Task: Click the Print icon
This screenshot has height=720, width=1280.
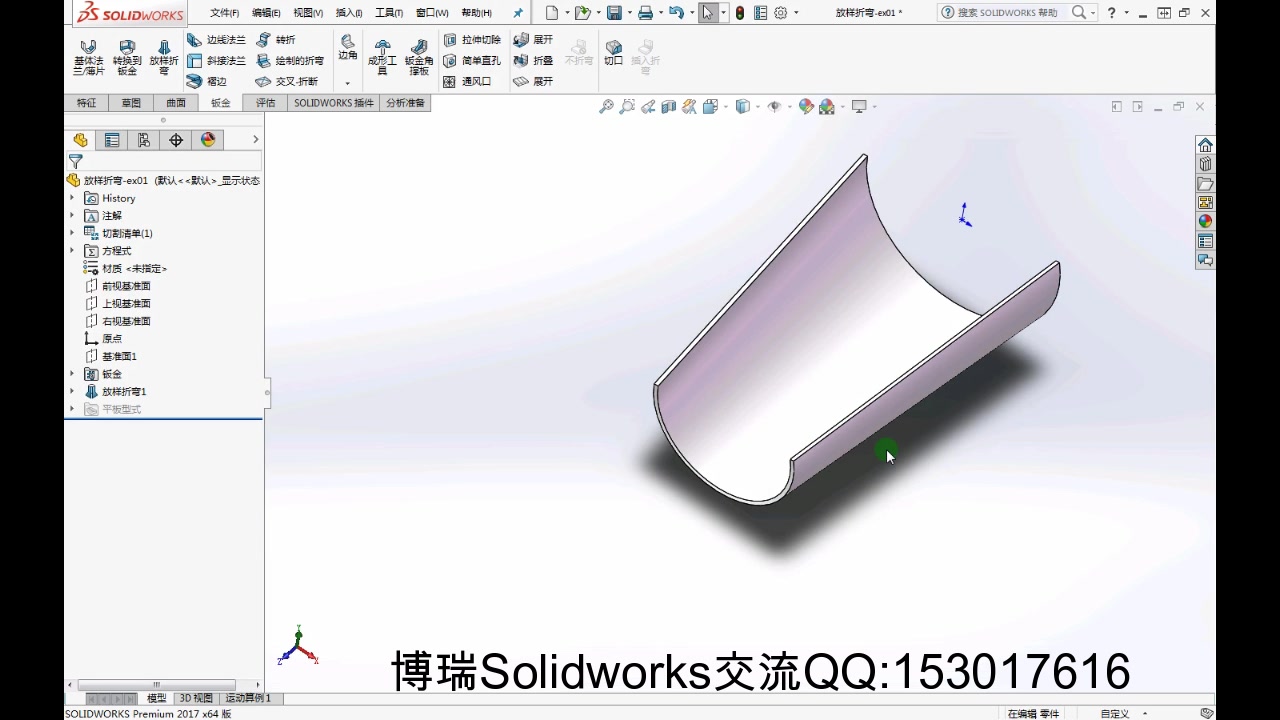Action: [x=645, y=13]
